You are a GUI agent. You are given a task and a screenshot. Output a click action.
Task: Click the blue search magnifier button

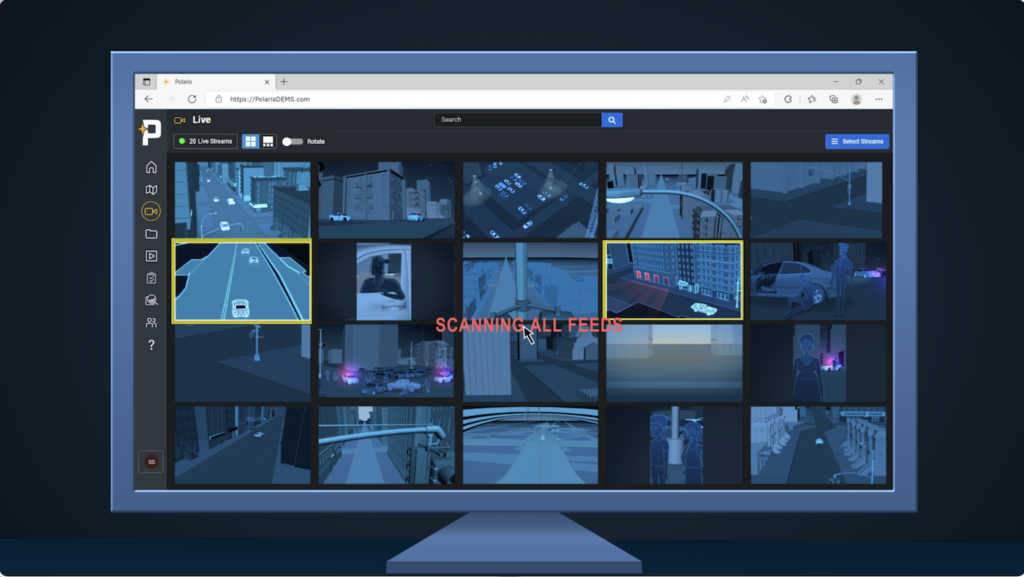(612, 120)
